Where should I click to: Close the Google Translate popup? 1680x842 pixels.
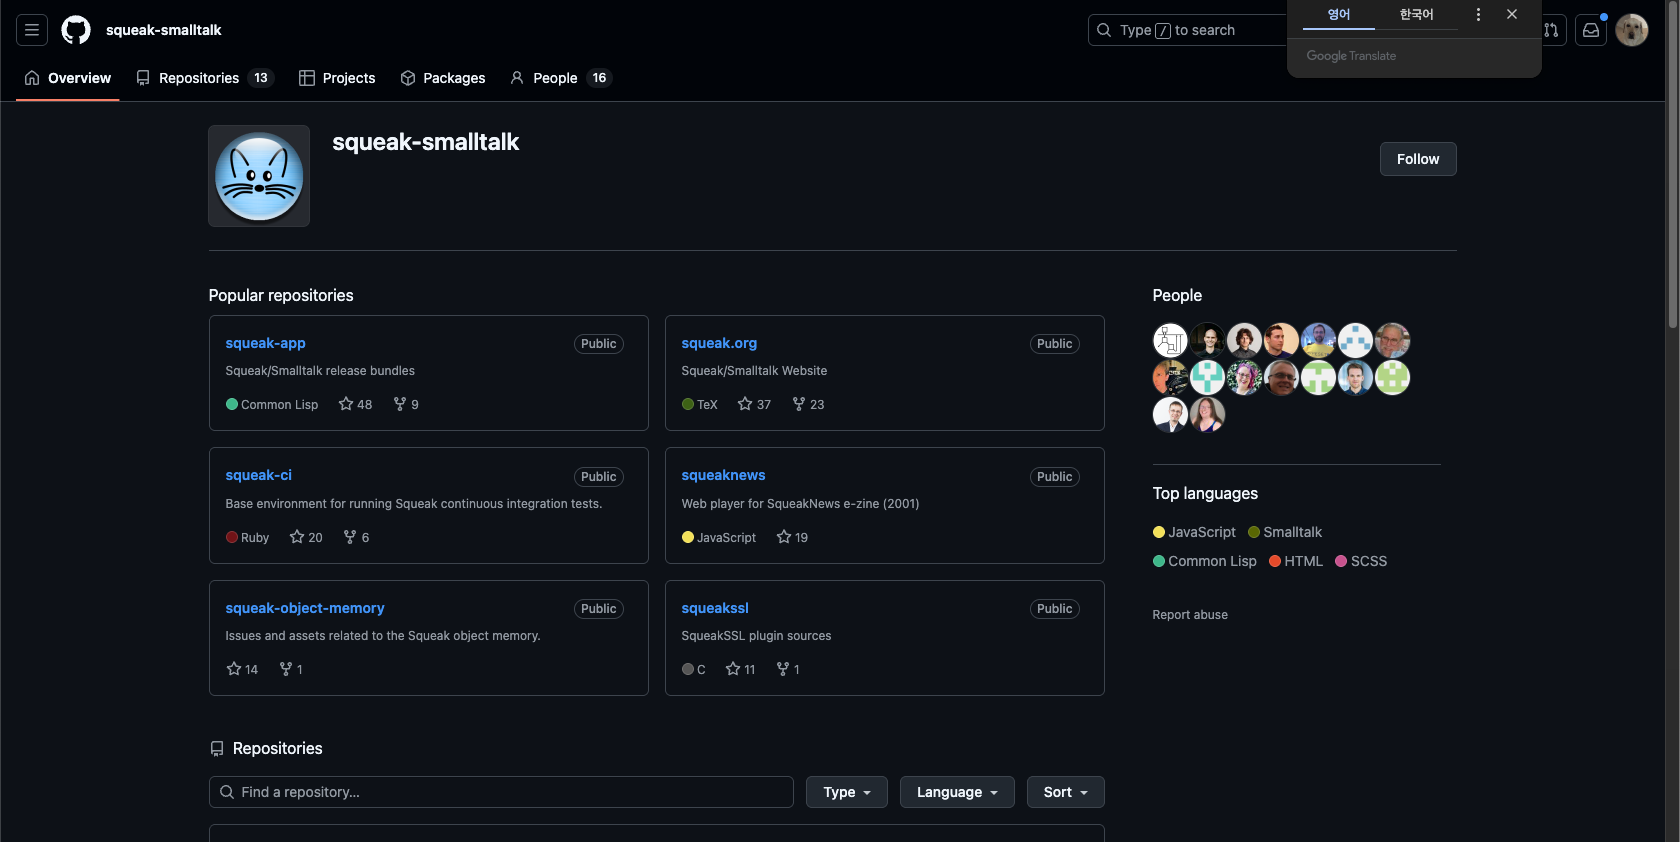(1512, 14)
